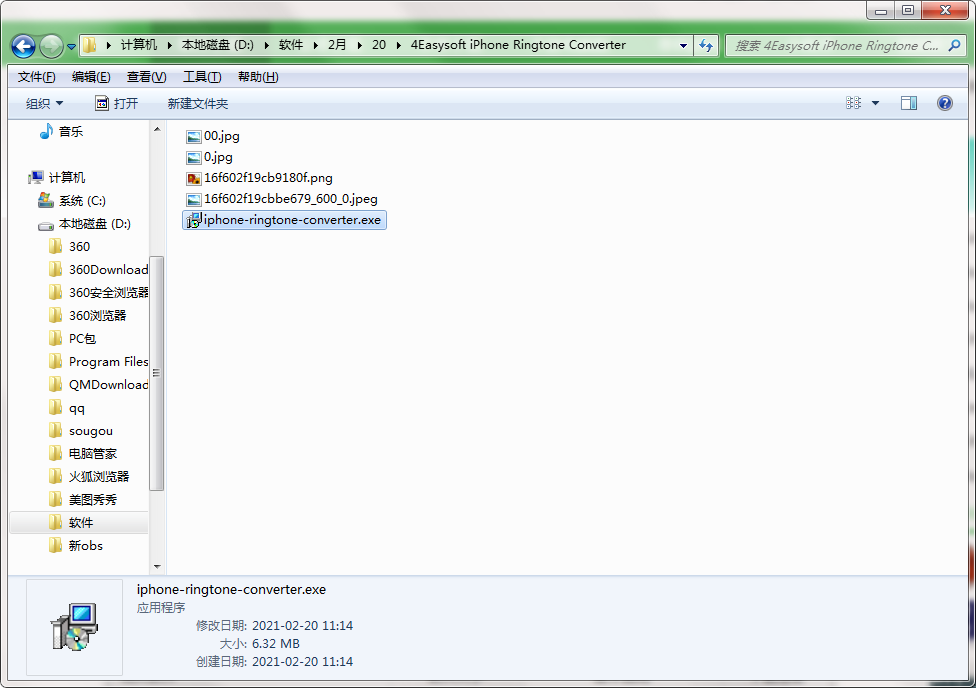Screen dimensions: 976x688
Task: Click the installer icon of iphone-ringtone-converter.exe
Action: pyautogui.click(x=194, y=220)
